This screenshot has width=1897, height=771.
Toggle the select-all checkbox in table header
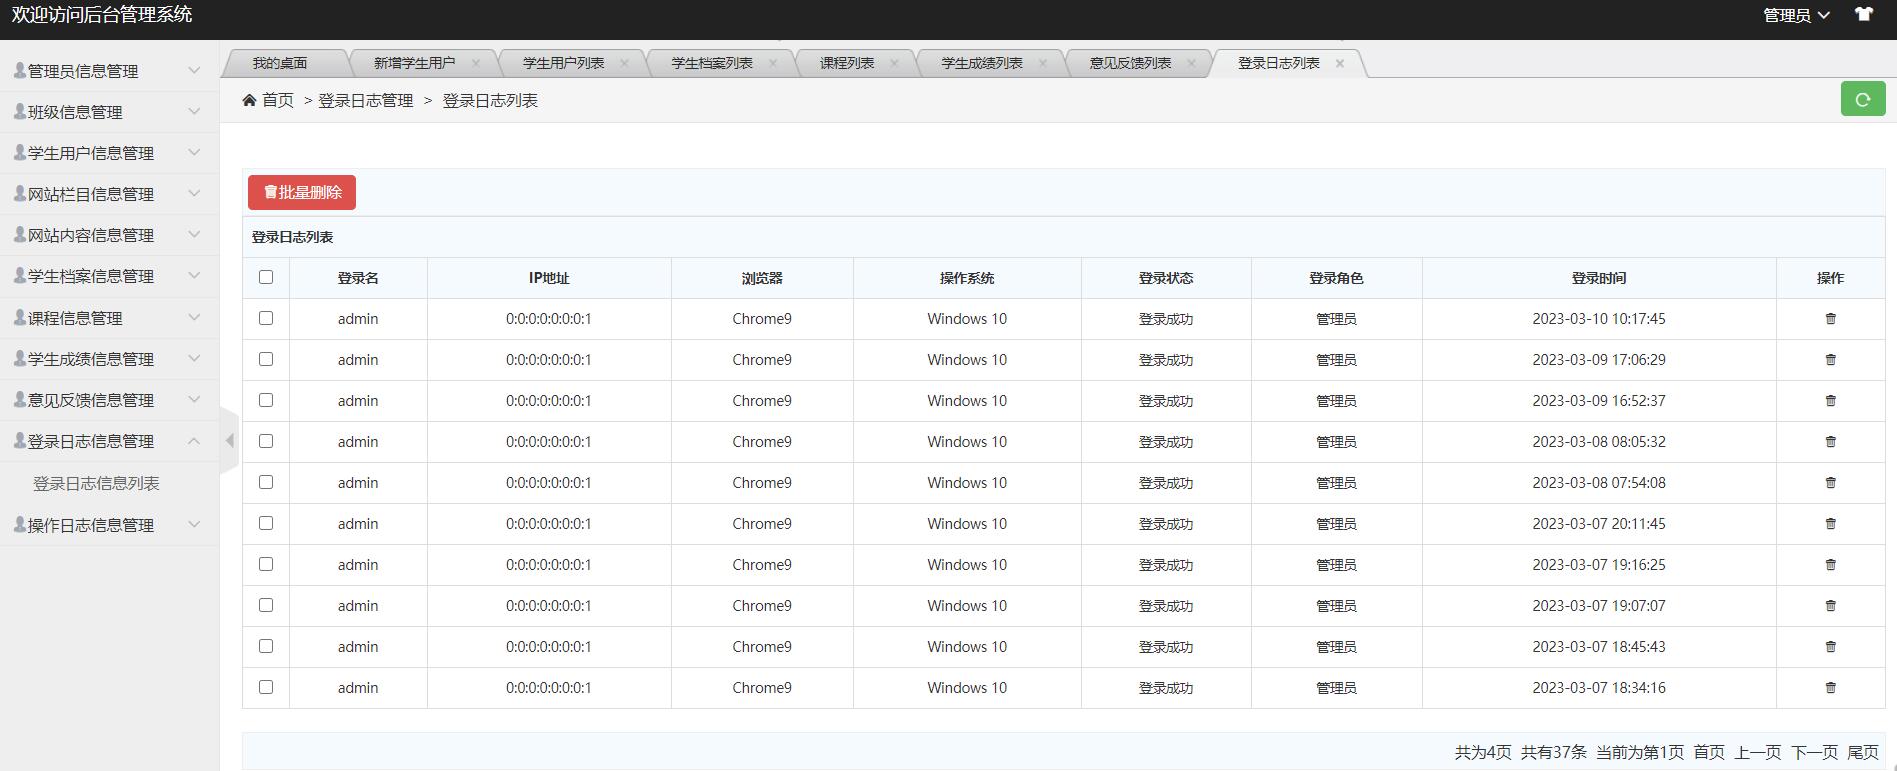point(266,277)
